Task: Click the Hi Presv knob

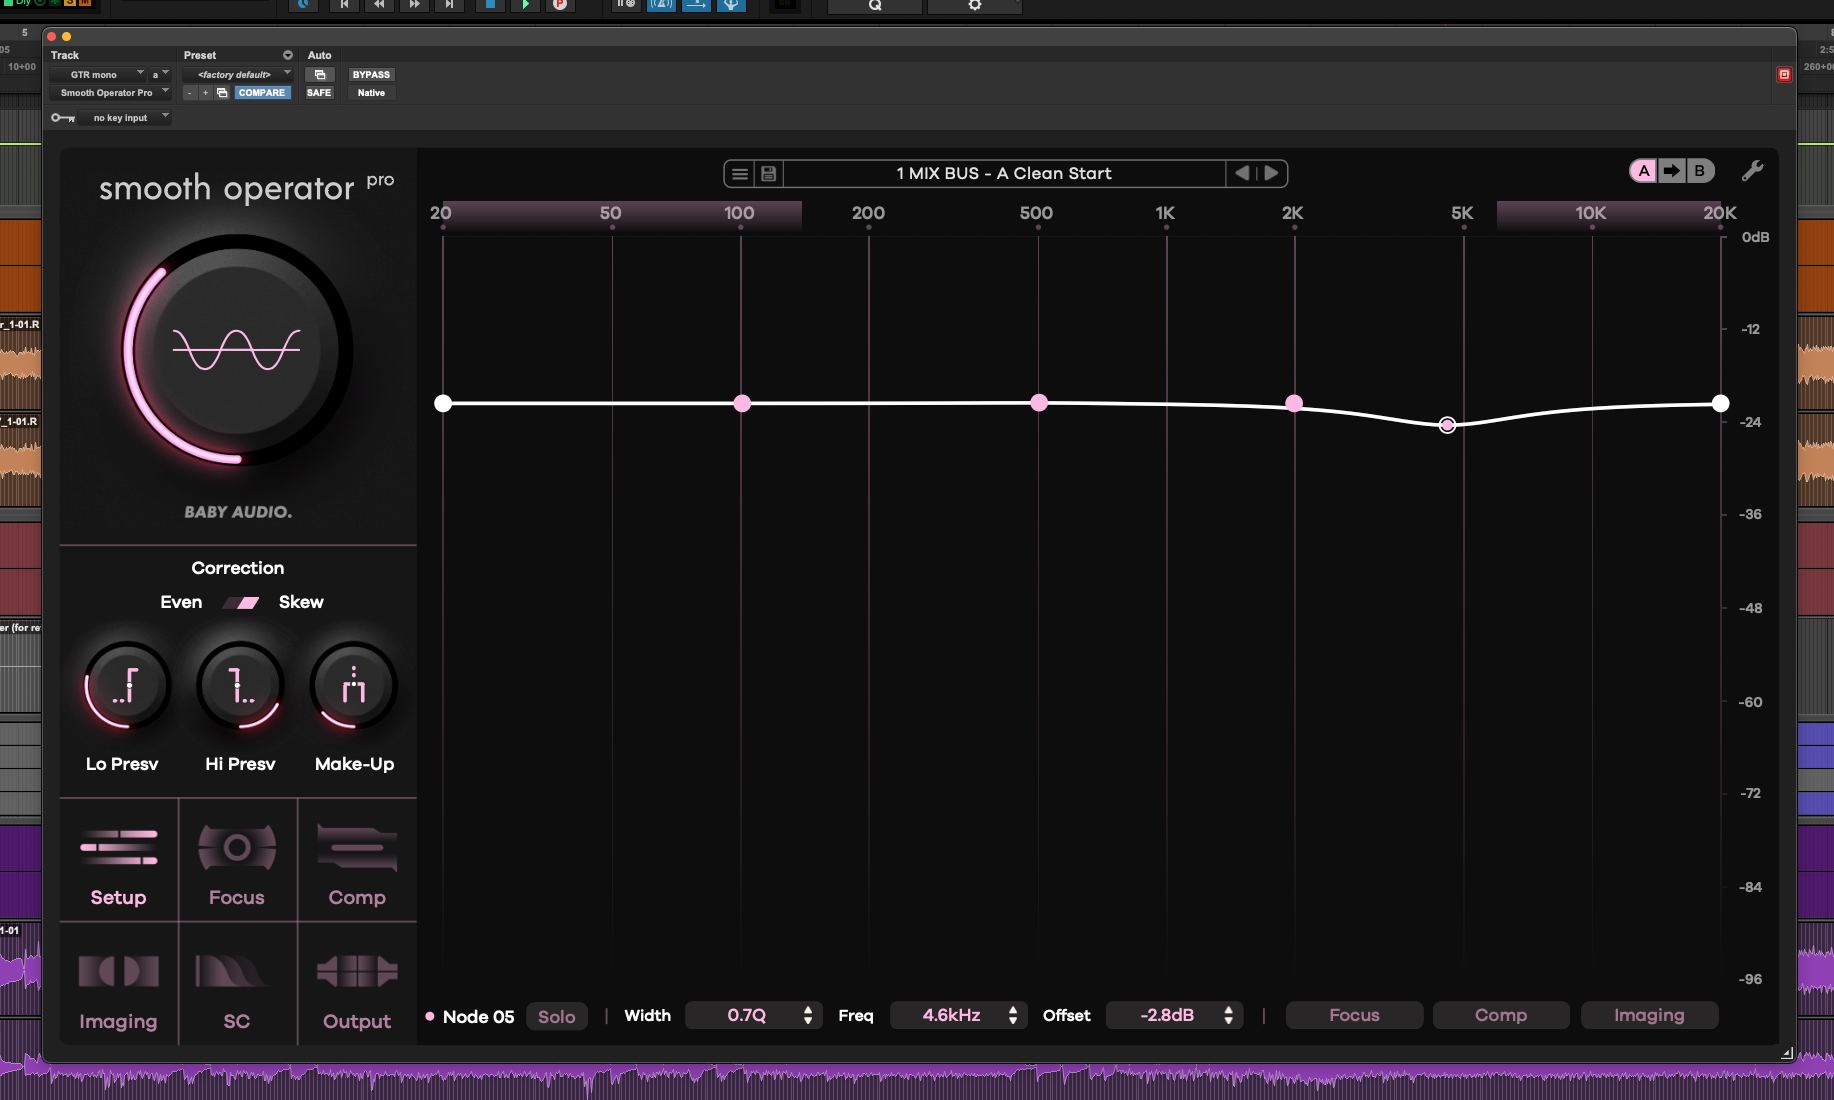Action: point(240,686)
